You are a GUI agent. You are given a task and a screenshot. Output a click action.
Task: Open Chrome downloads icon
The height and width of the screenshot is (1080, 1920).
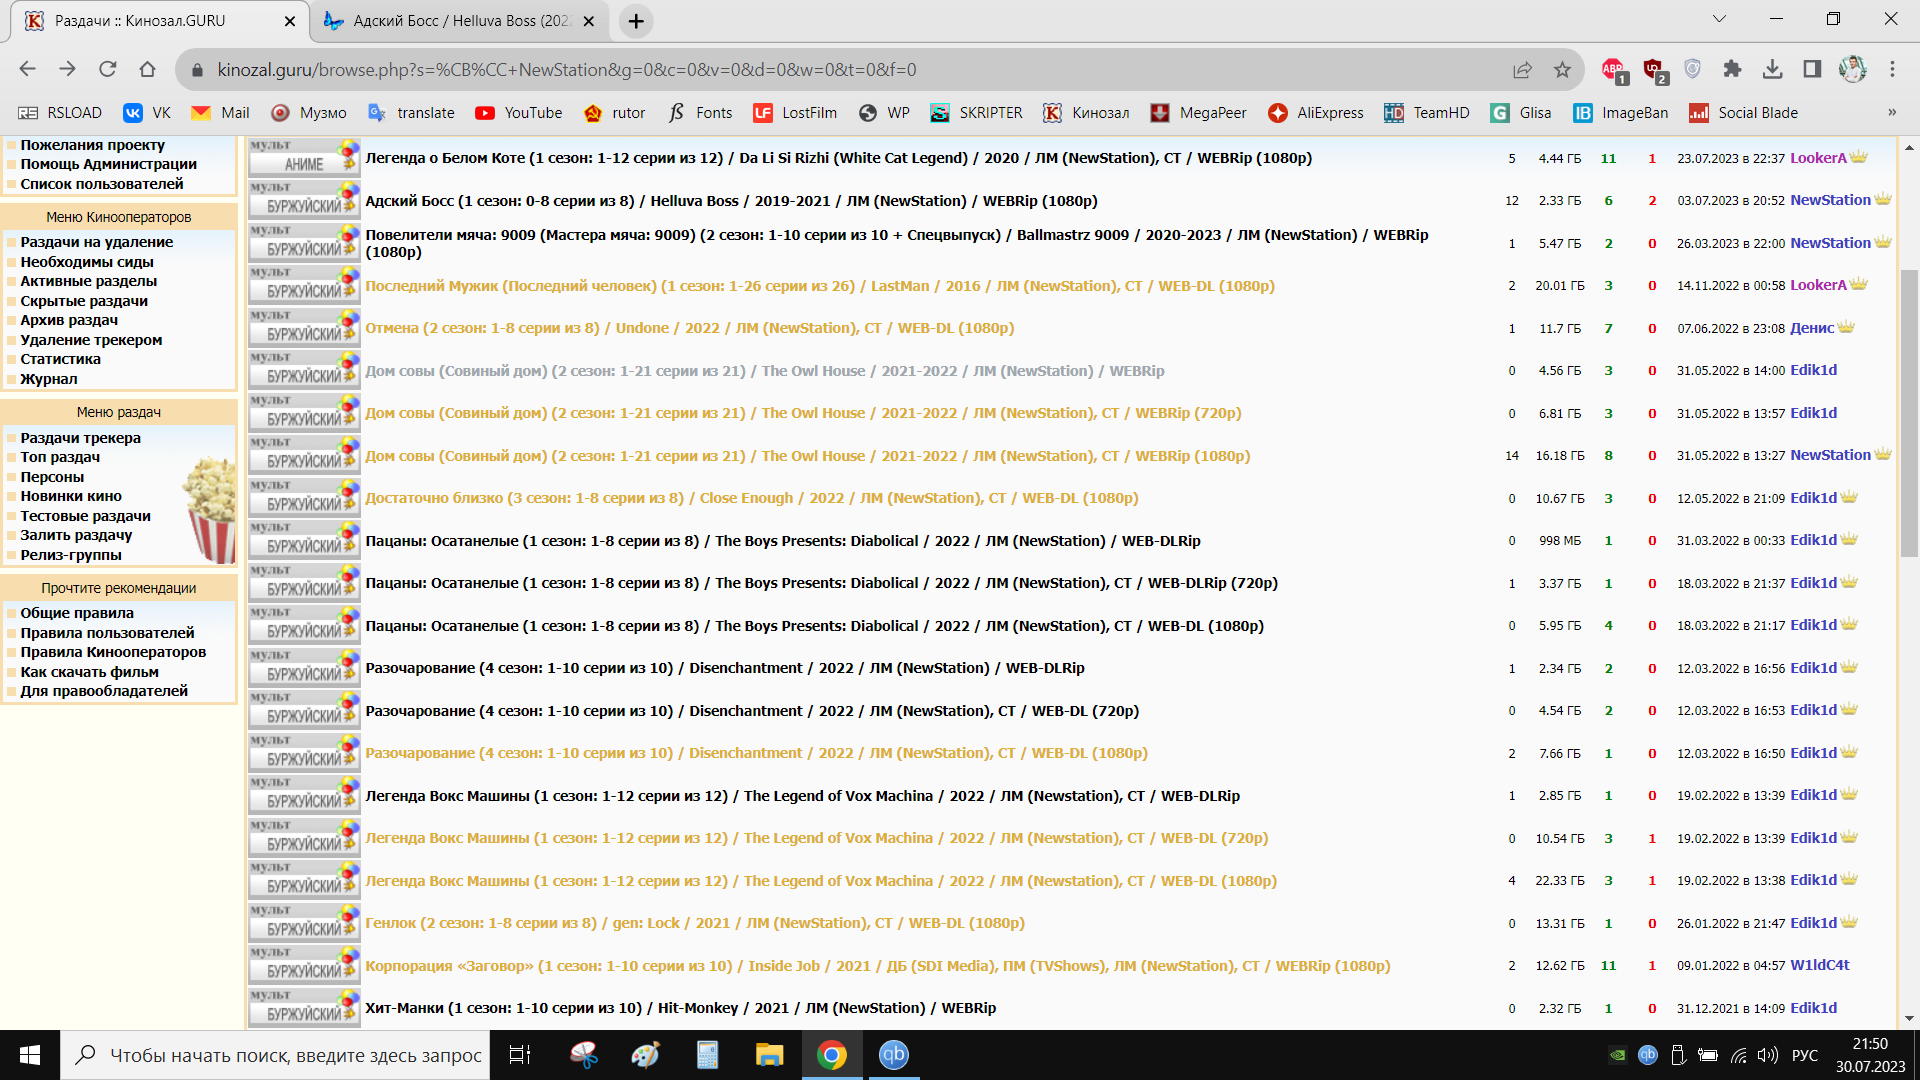point(1772,69)
